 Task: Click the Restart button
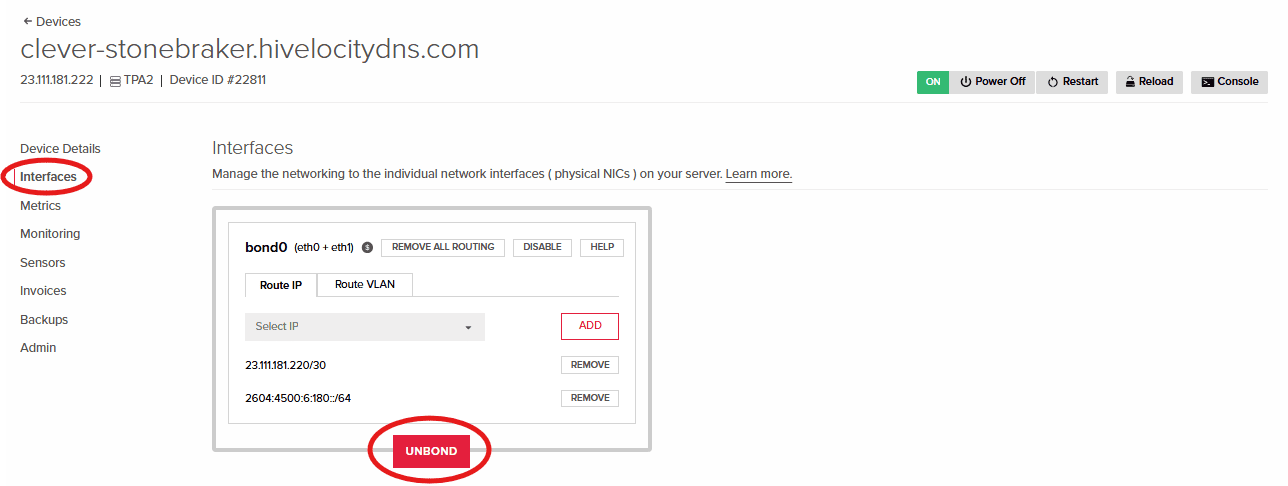(1072, 82)
